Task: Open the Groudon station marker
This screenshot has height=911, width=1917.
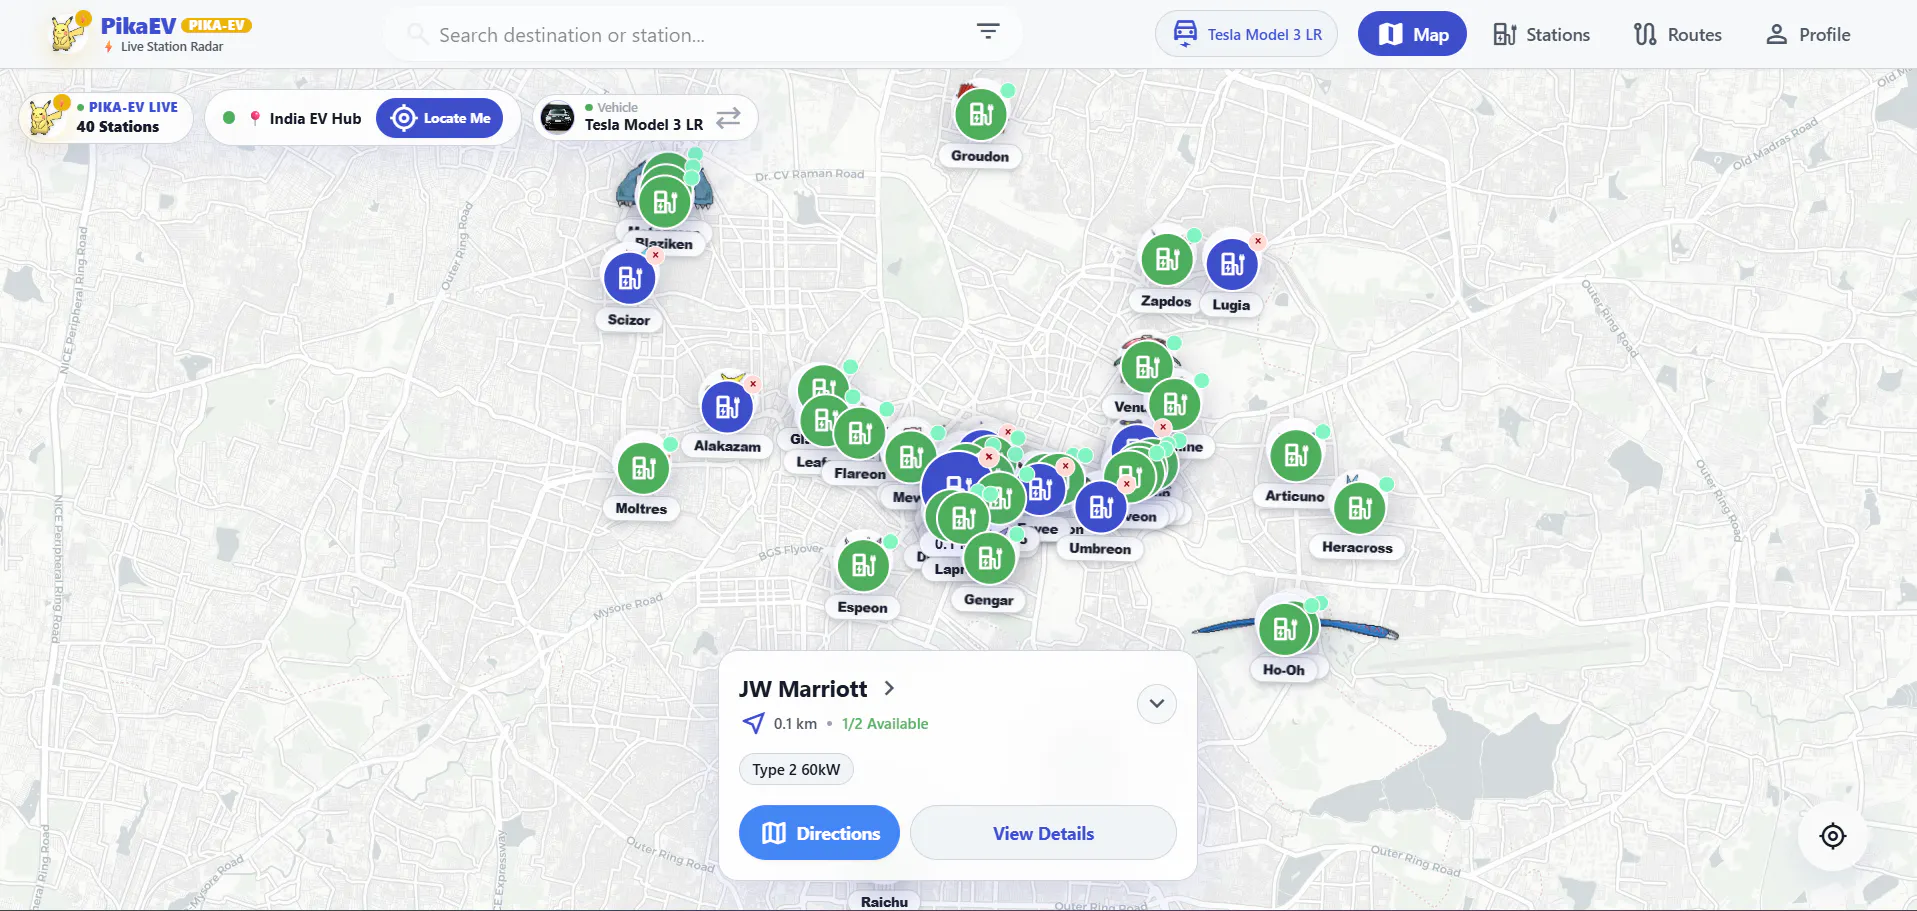Action: point(980,115)
